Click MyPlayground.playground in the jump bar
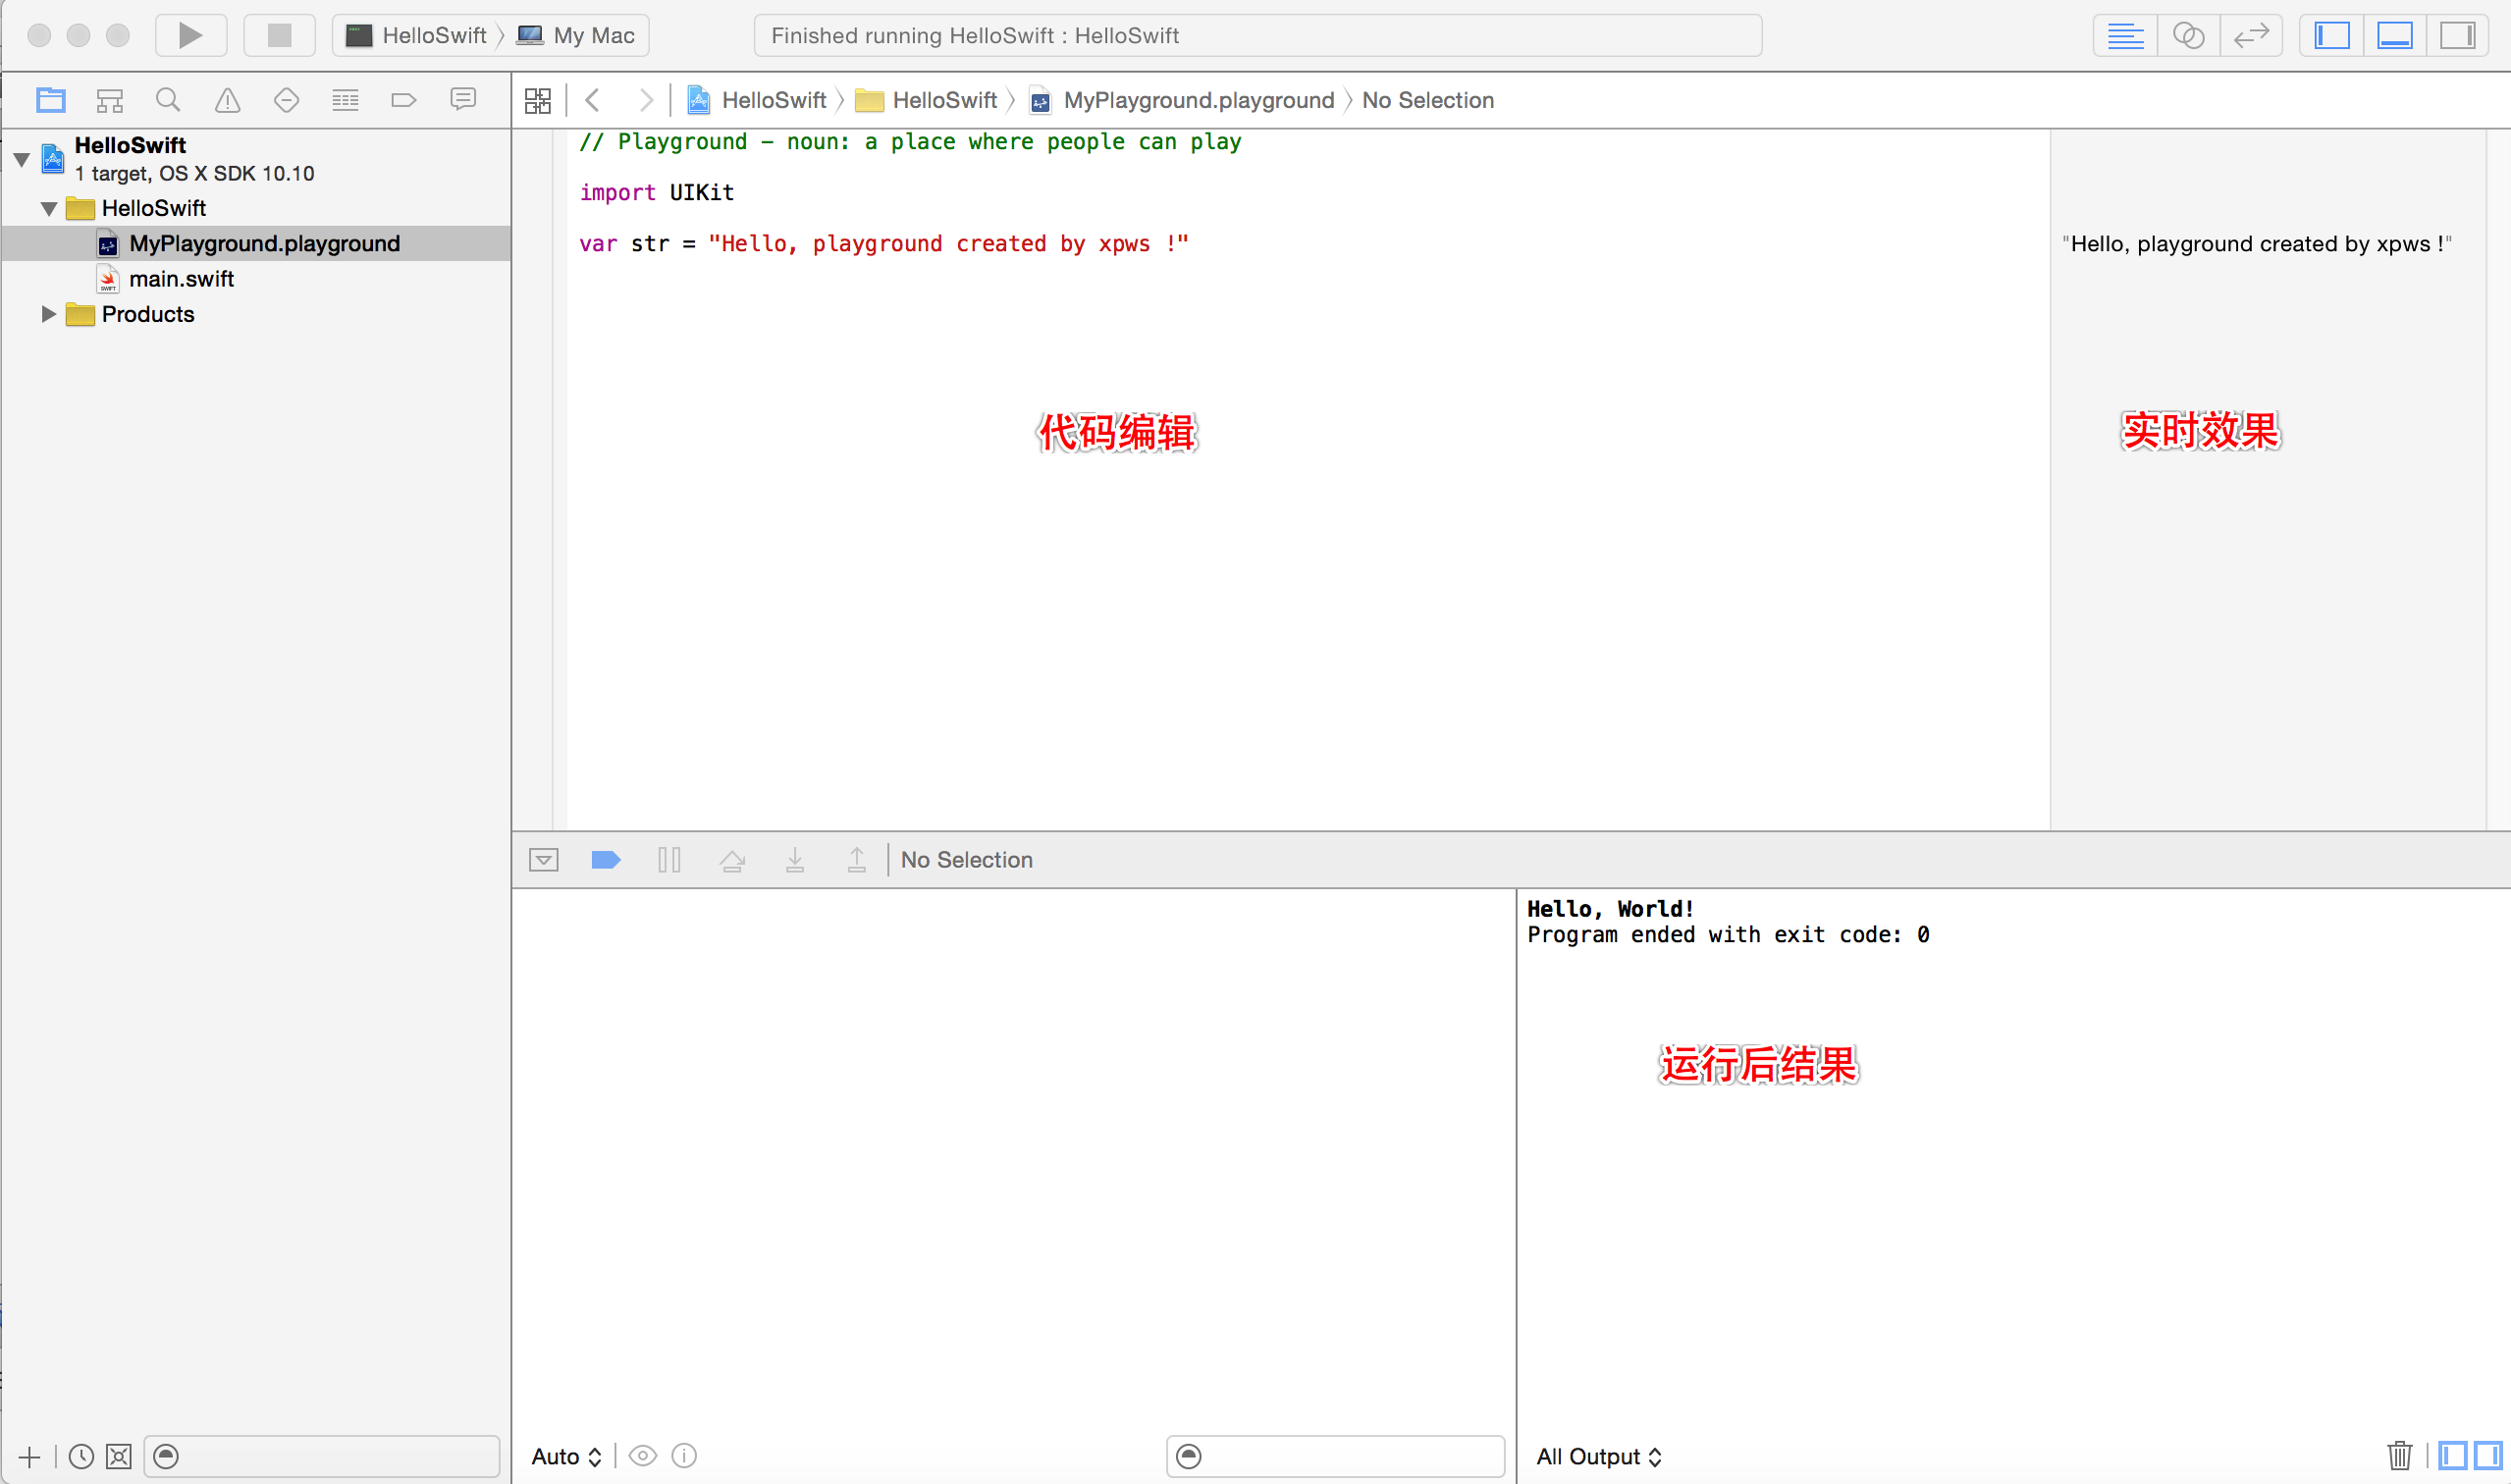The image size is (2511, 1484). point(1182,100)
